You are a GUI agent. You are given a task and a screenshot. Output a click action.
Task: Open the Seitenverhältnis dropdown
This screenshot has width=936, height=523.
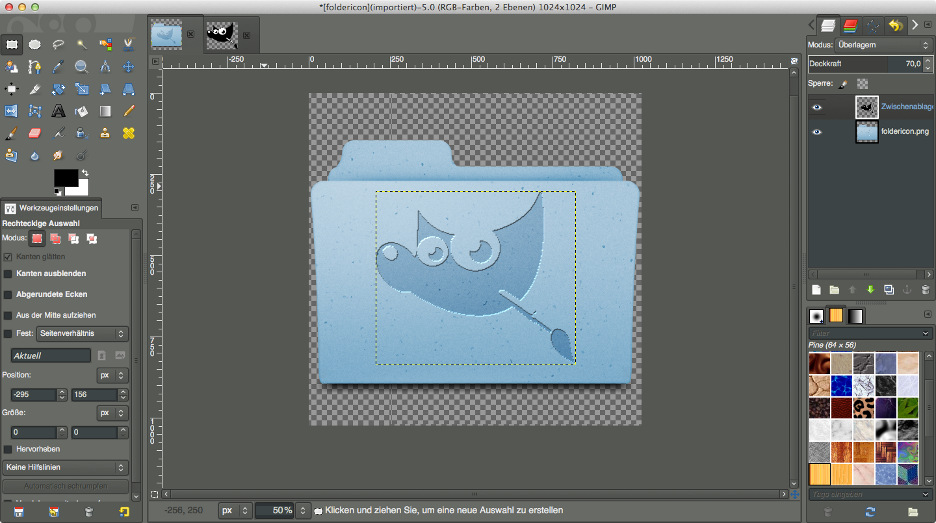(x=82, y=334)
